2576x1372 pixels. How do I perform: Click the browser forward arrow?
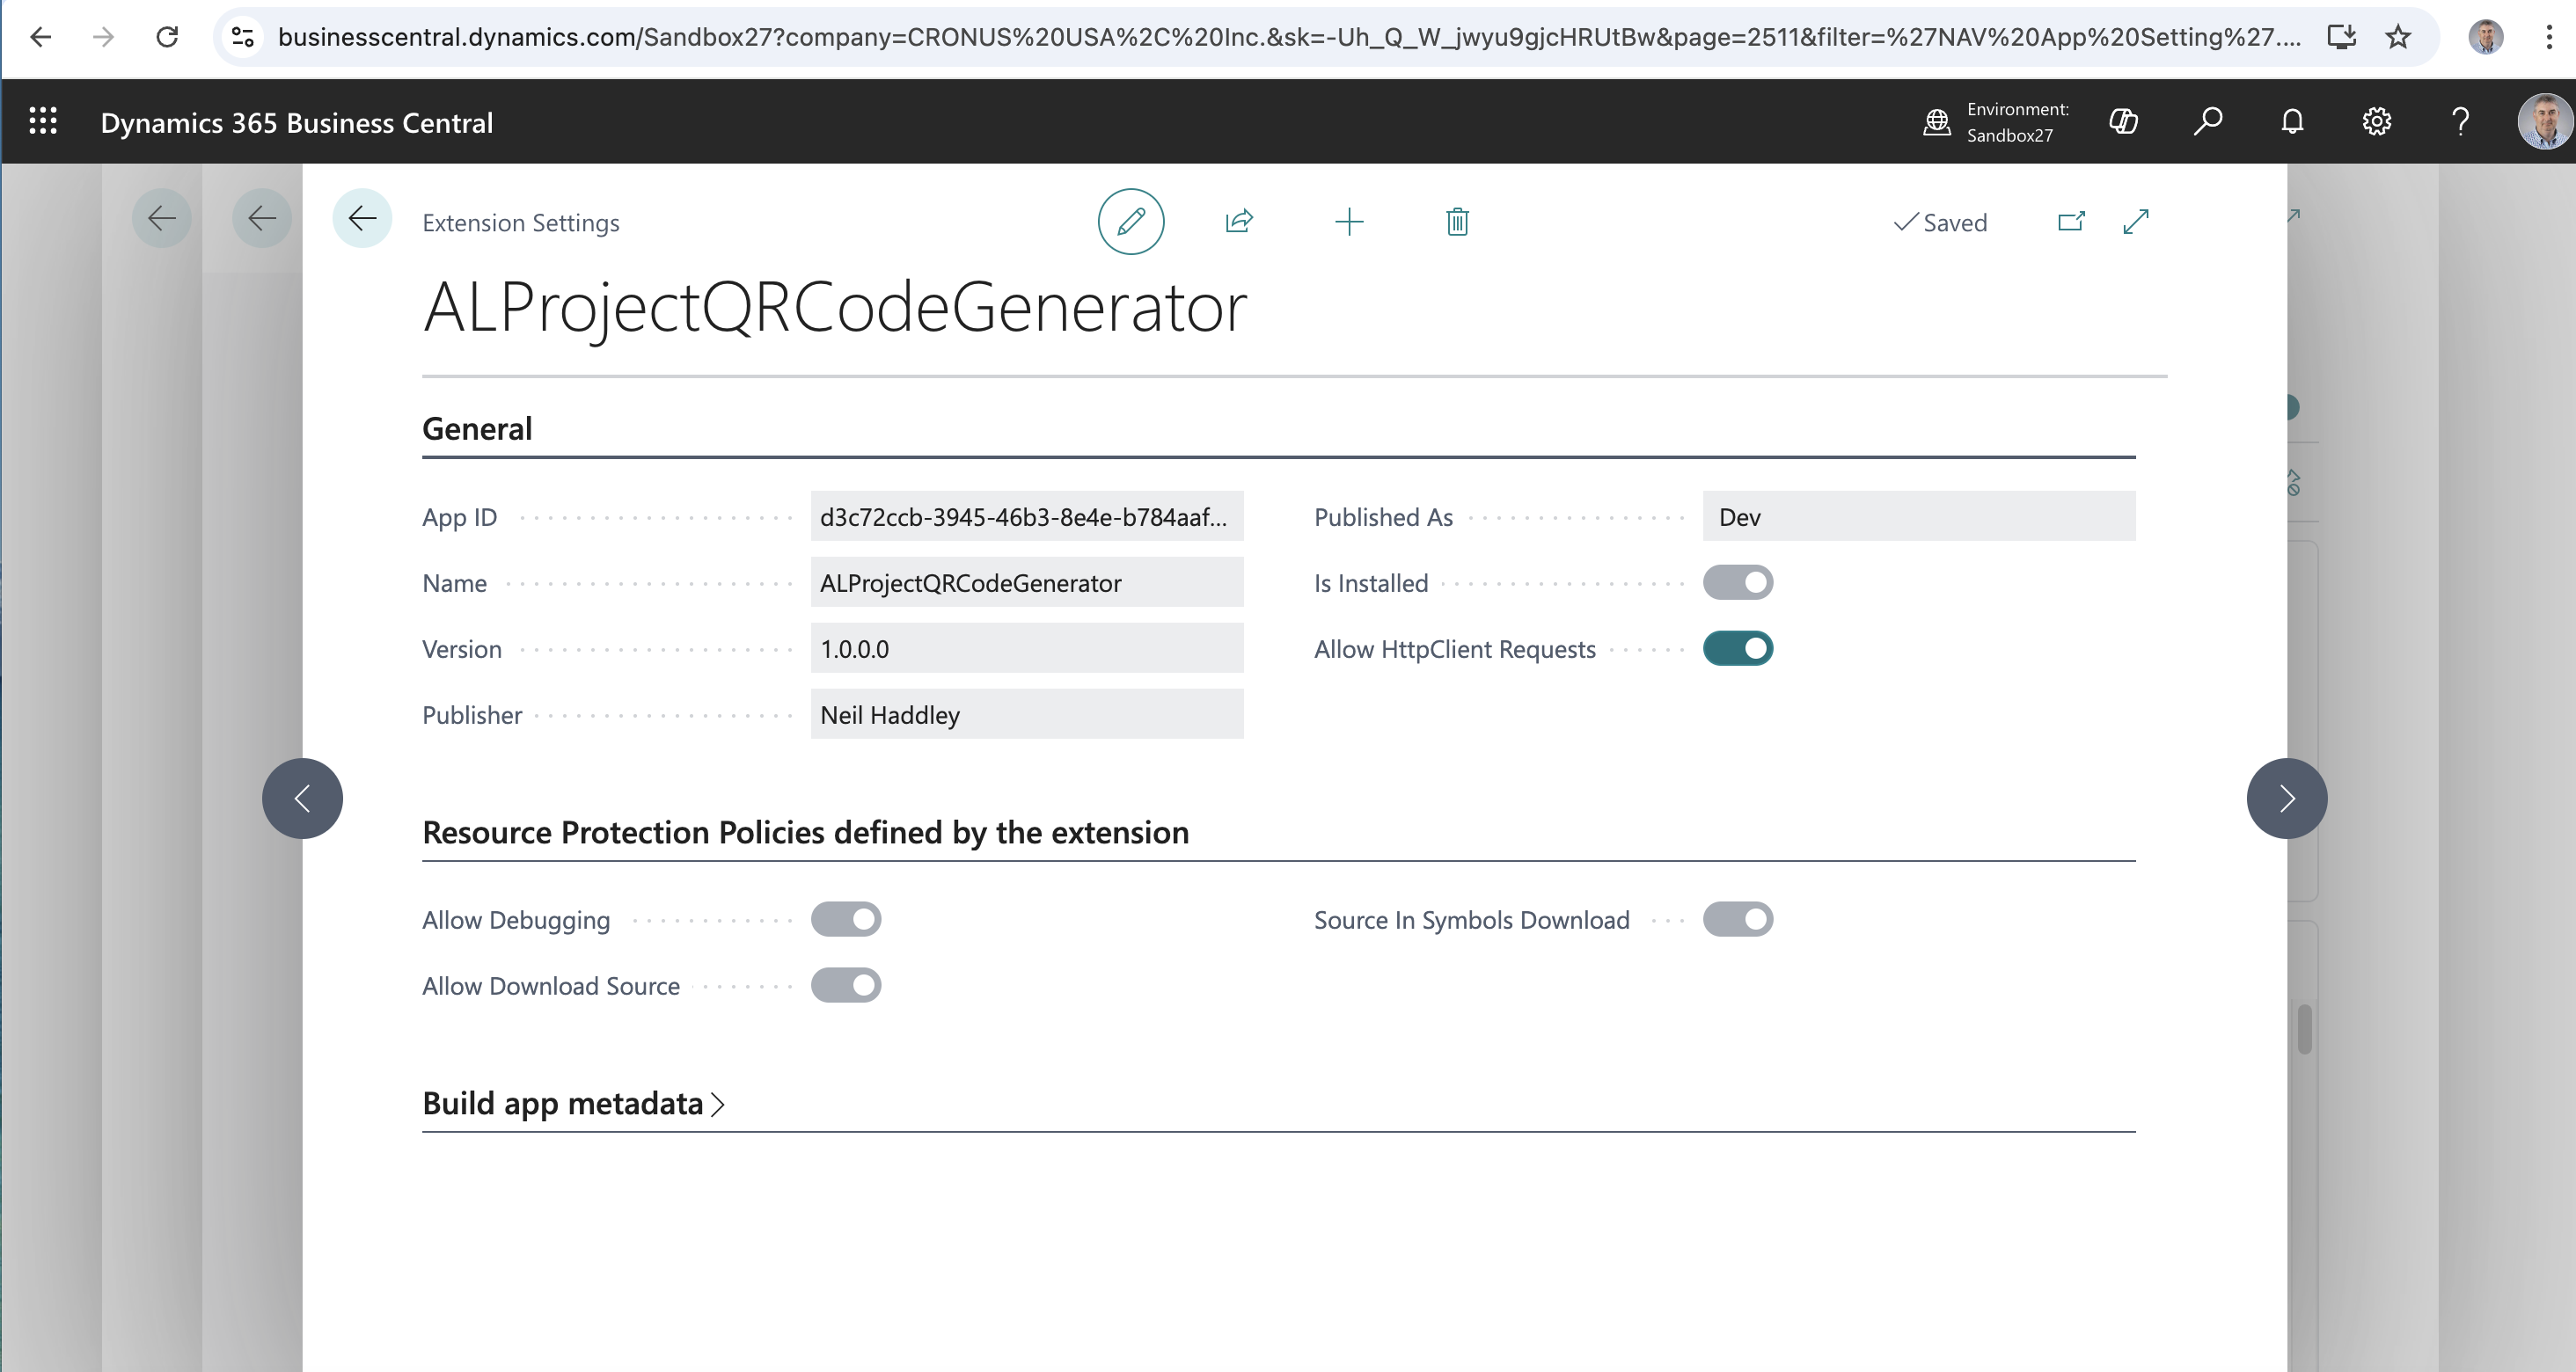pos(103,37)
